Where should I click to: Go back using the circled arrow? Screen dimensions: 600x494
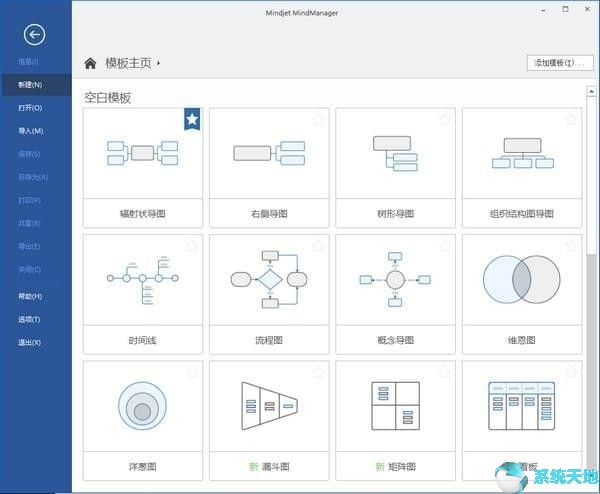[x=34, y=35]
